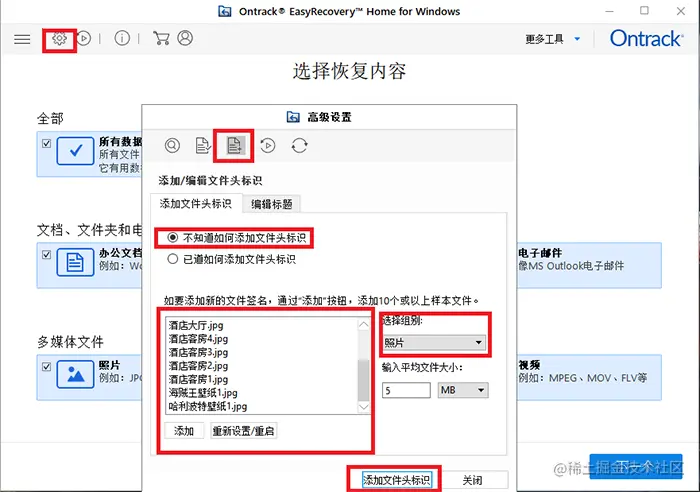Select 酒店客房4.jpg in the list
Screen dimensions: 700x492
pyautogui.click(x=199, y=339)
